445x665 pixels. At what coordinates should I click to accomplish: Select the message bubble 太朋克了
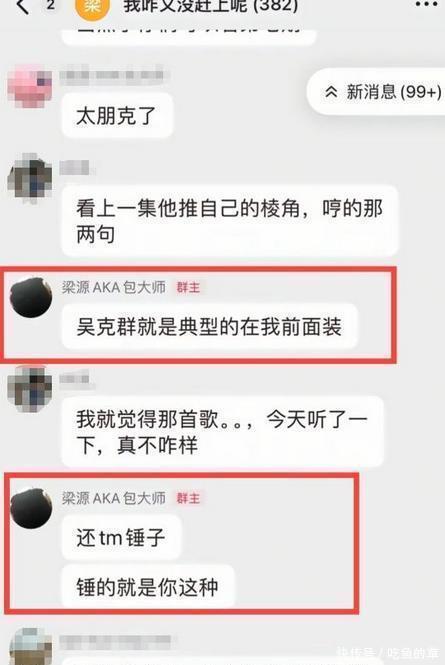[x=118, y=116]
